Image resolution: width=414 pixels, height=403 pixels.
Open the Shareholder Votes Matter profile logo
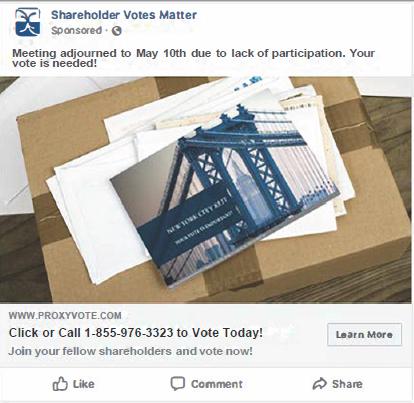click(28, 22)
